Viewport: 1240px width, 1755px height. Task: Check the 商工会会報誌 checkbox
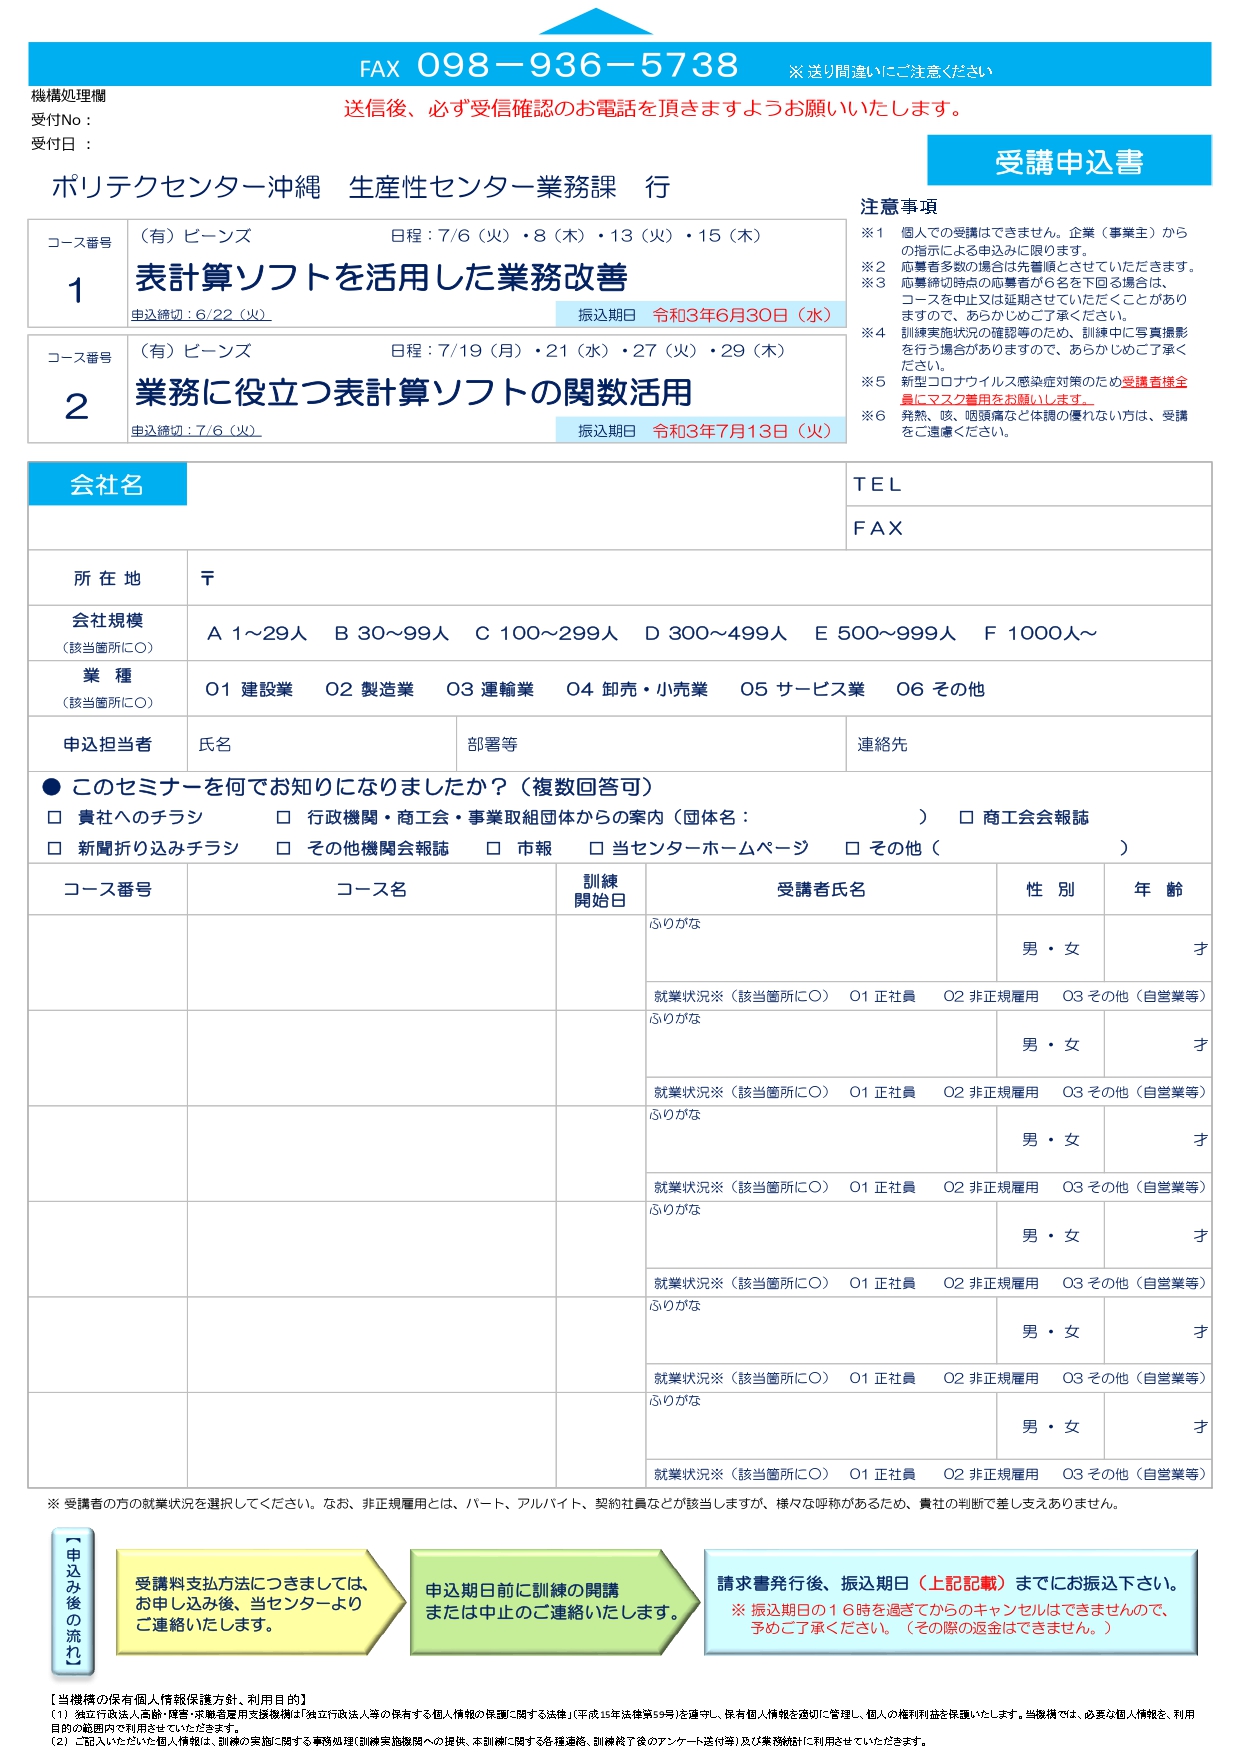(x=966, y=817)
